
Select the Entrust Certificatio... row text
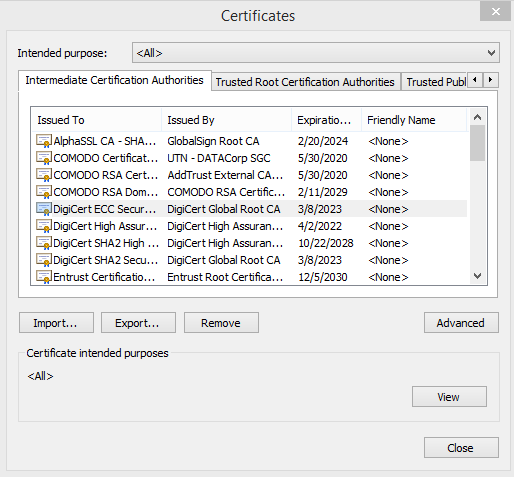coord(104,277)
